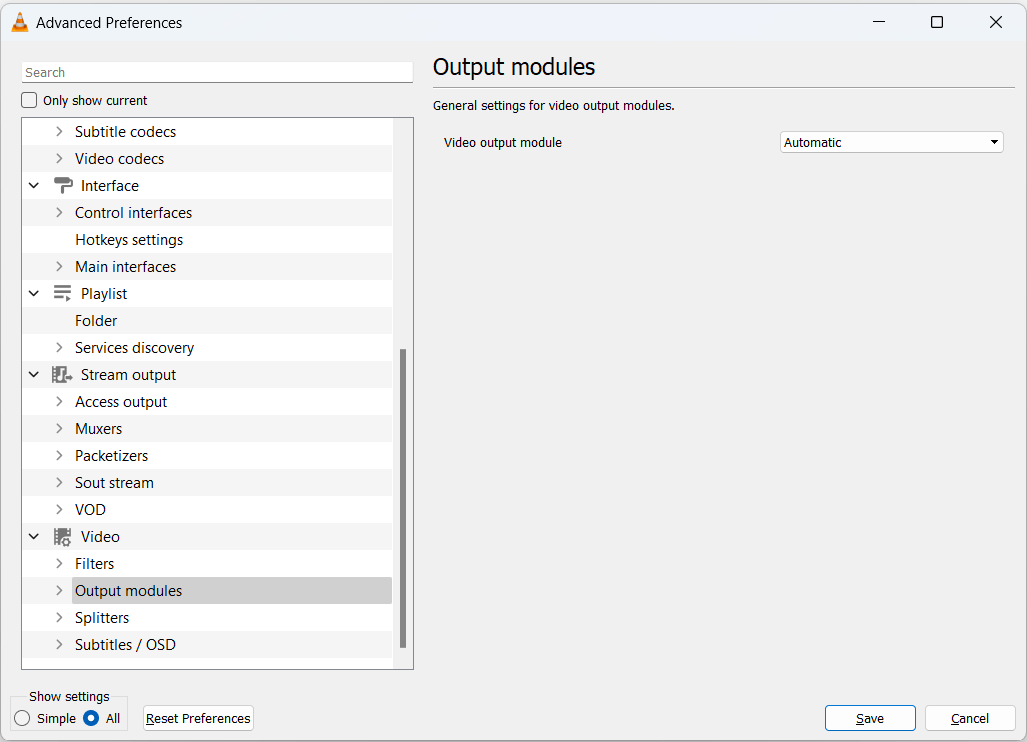Click the Reset Preferences button
The image size is (1027, 742).
(197, 717)
